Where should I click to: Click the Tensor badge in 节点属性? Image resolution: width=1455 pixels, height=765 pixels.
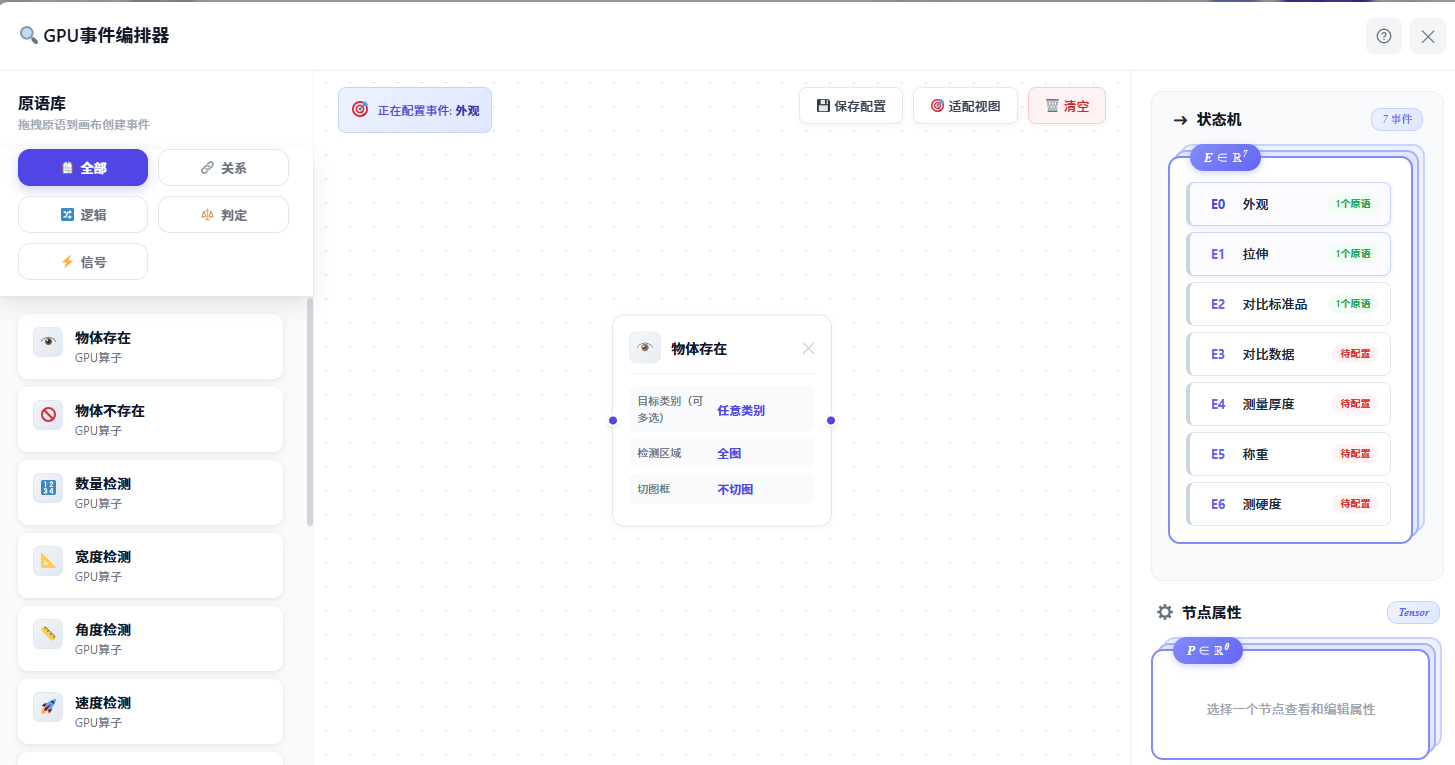tap(1413, 612)
